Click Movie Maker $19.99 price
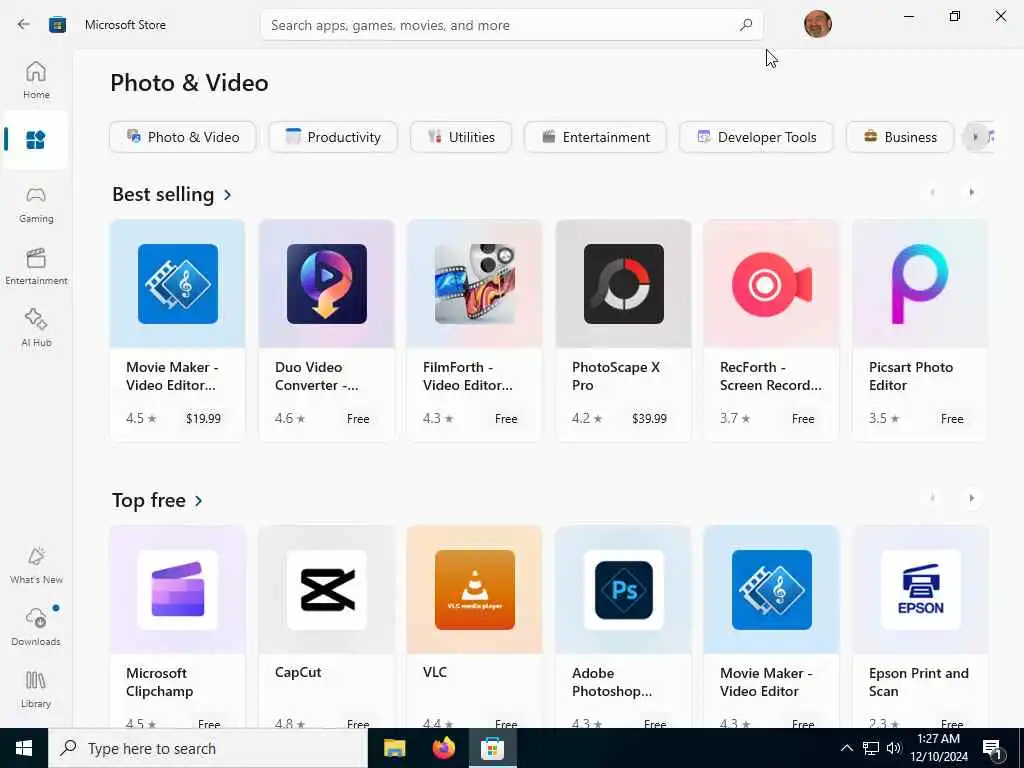This screenshot has height=768, width=1024. tap(203, 419)
